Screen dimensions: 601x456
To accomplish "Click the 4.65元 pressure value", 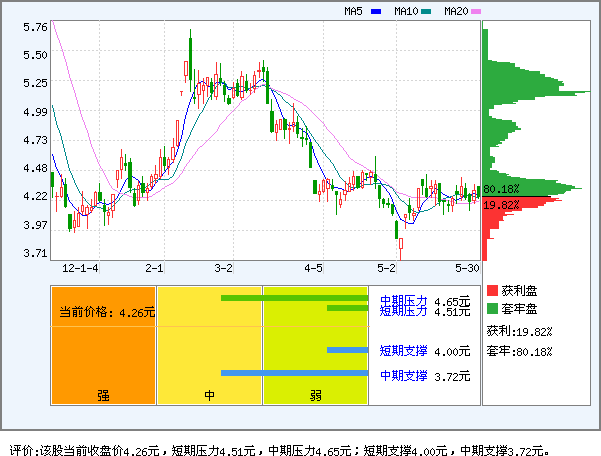I will tap(452, 301).
